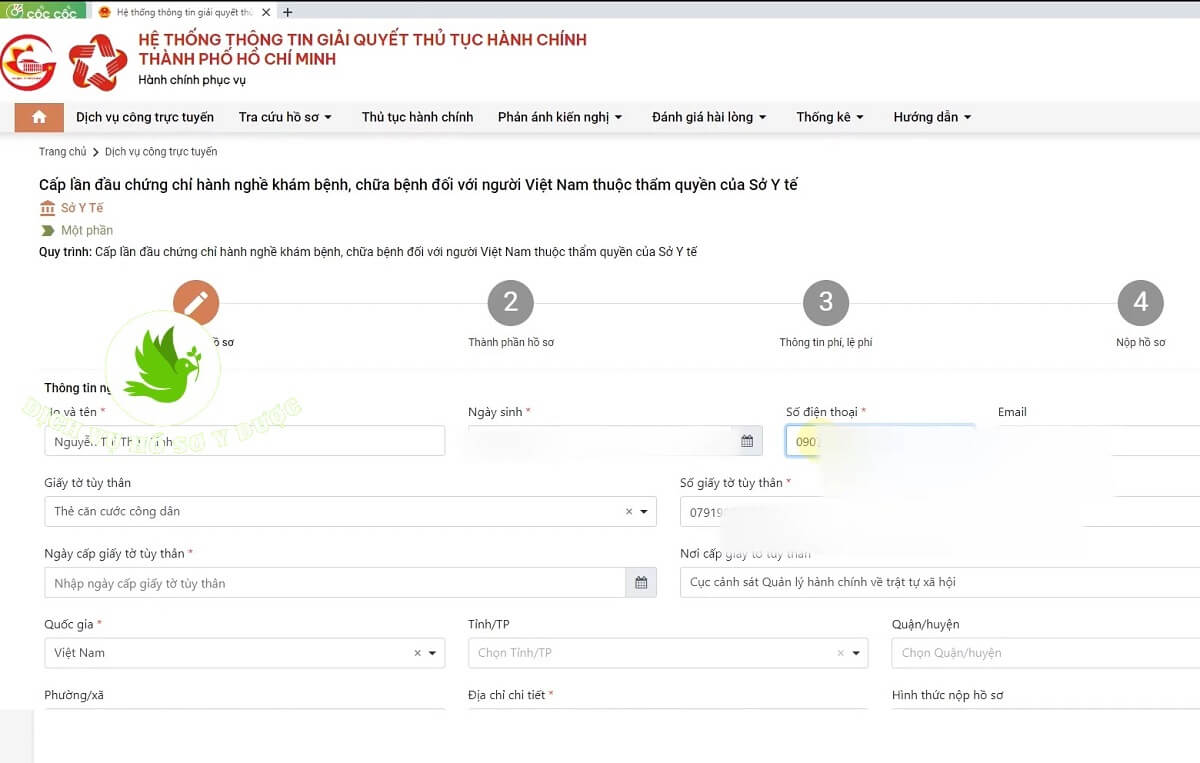Click step 1 pencil circle icon
Image resolution: width=1200 pixels, height=763 pixels.
pyautogui.click(x=196, y=302)
